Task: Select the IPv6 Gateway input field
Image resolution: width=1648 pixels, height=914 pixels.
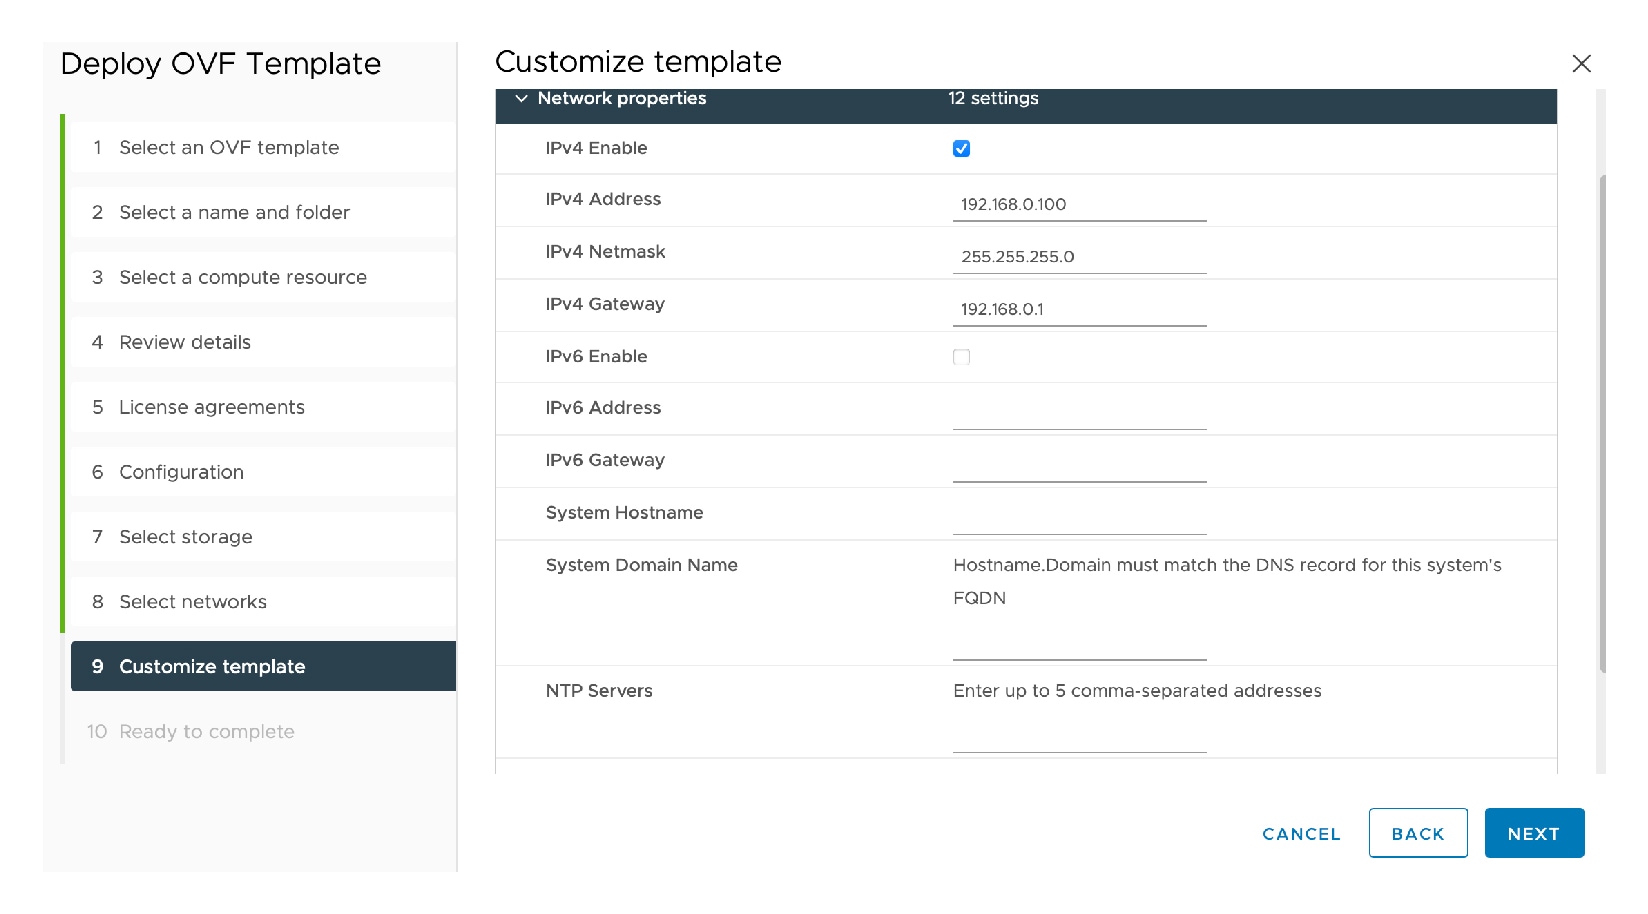Action: [1079, 467]
